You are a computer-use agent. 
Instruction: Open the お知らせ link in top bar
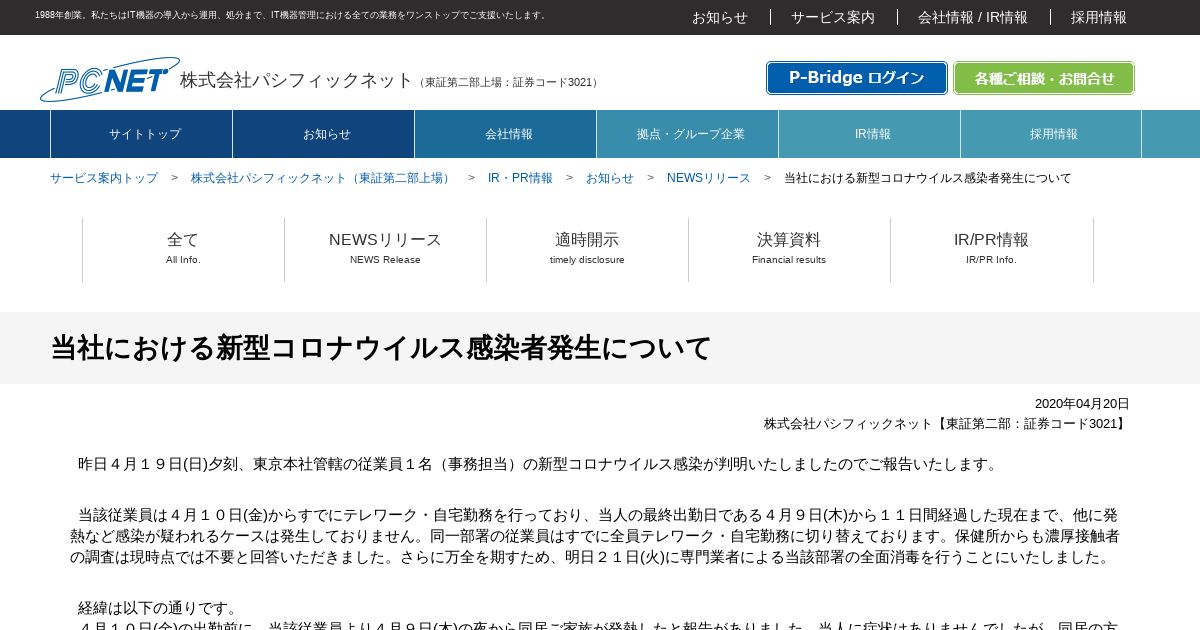tap(720, 17)
